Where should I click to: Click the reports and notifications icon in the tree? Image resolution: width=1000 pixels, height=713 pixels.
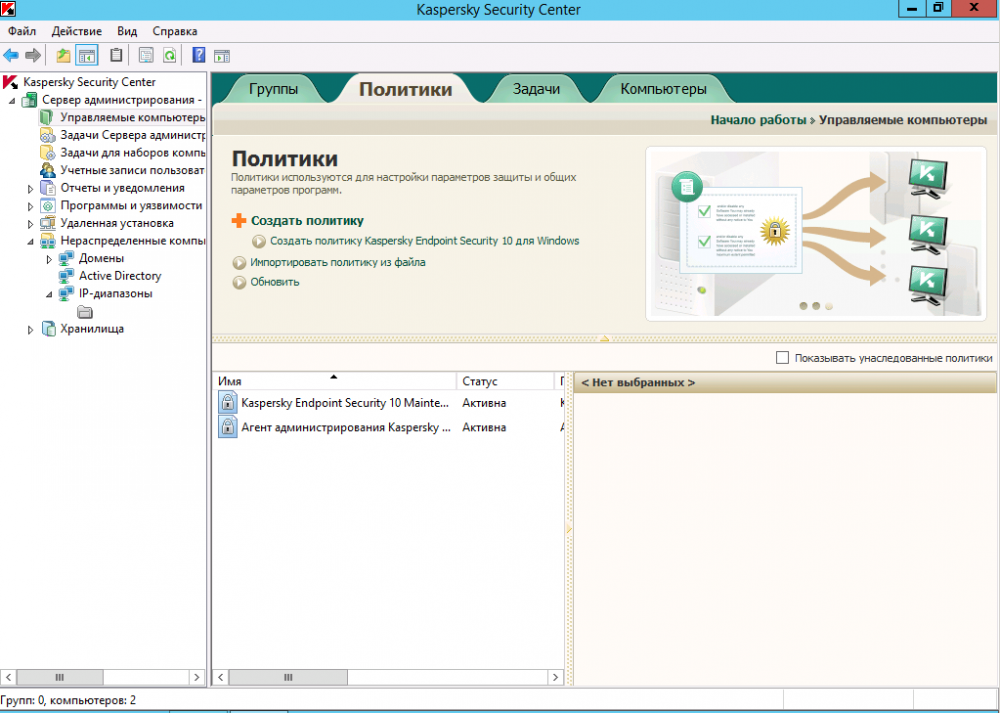(48, 188)
